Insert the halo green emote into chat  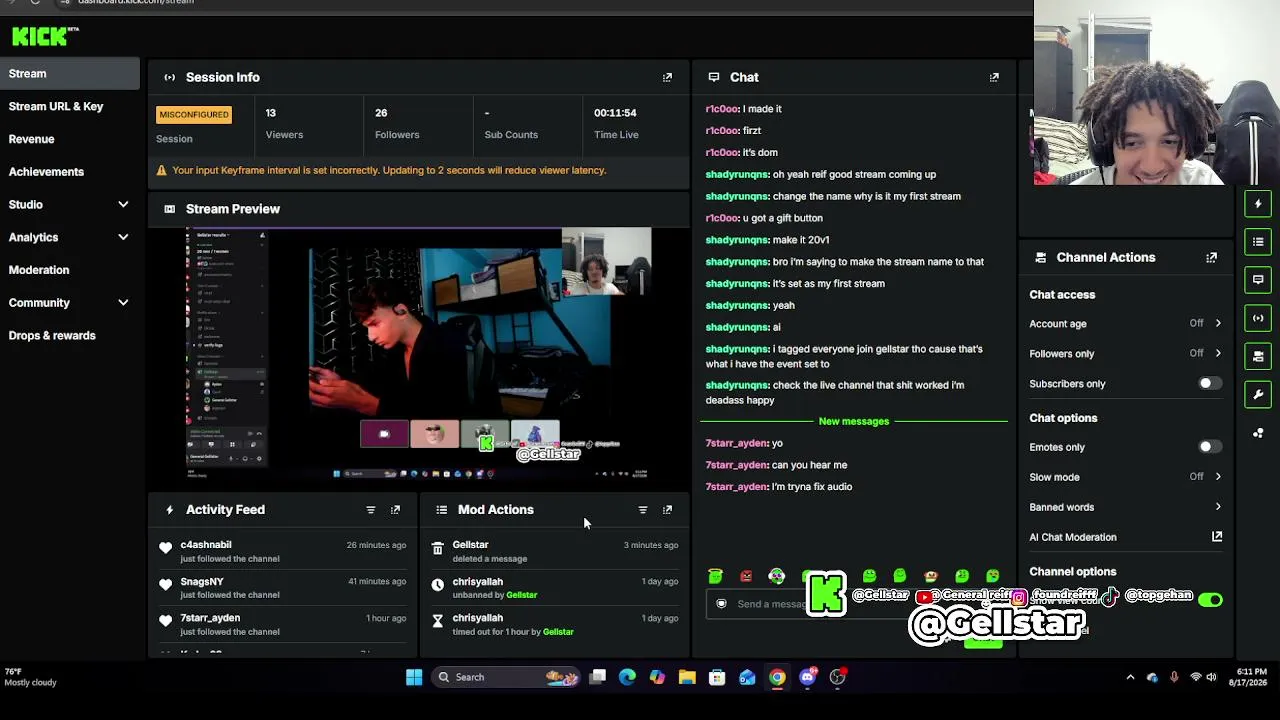(x=715, y=576)
